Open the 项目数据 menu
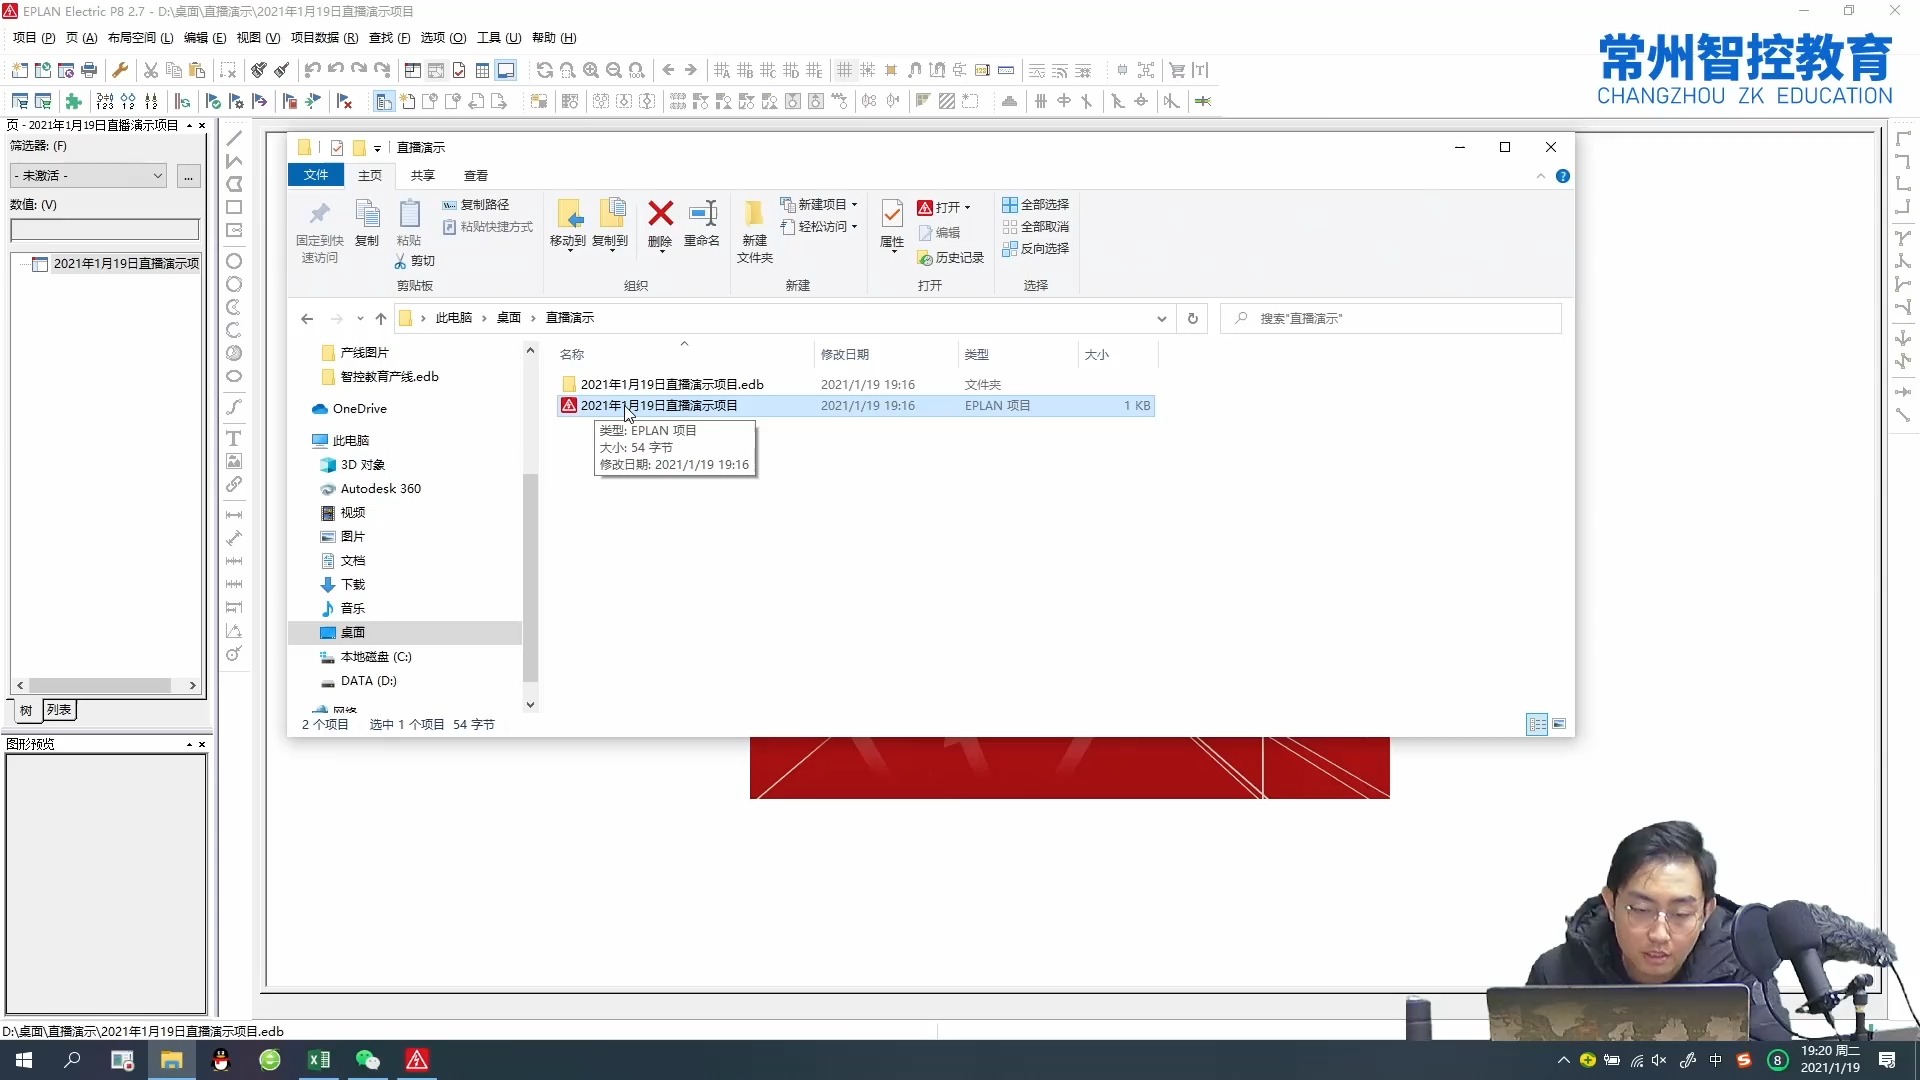The image size is (1920, 1080). 323,38
